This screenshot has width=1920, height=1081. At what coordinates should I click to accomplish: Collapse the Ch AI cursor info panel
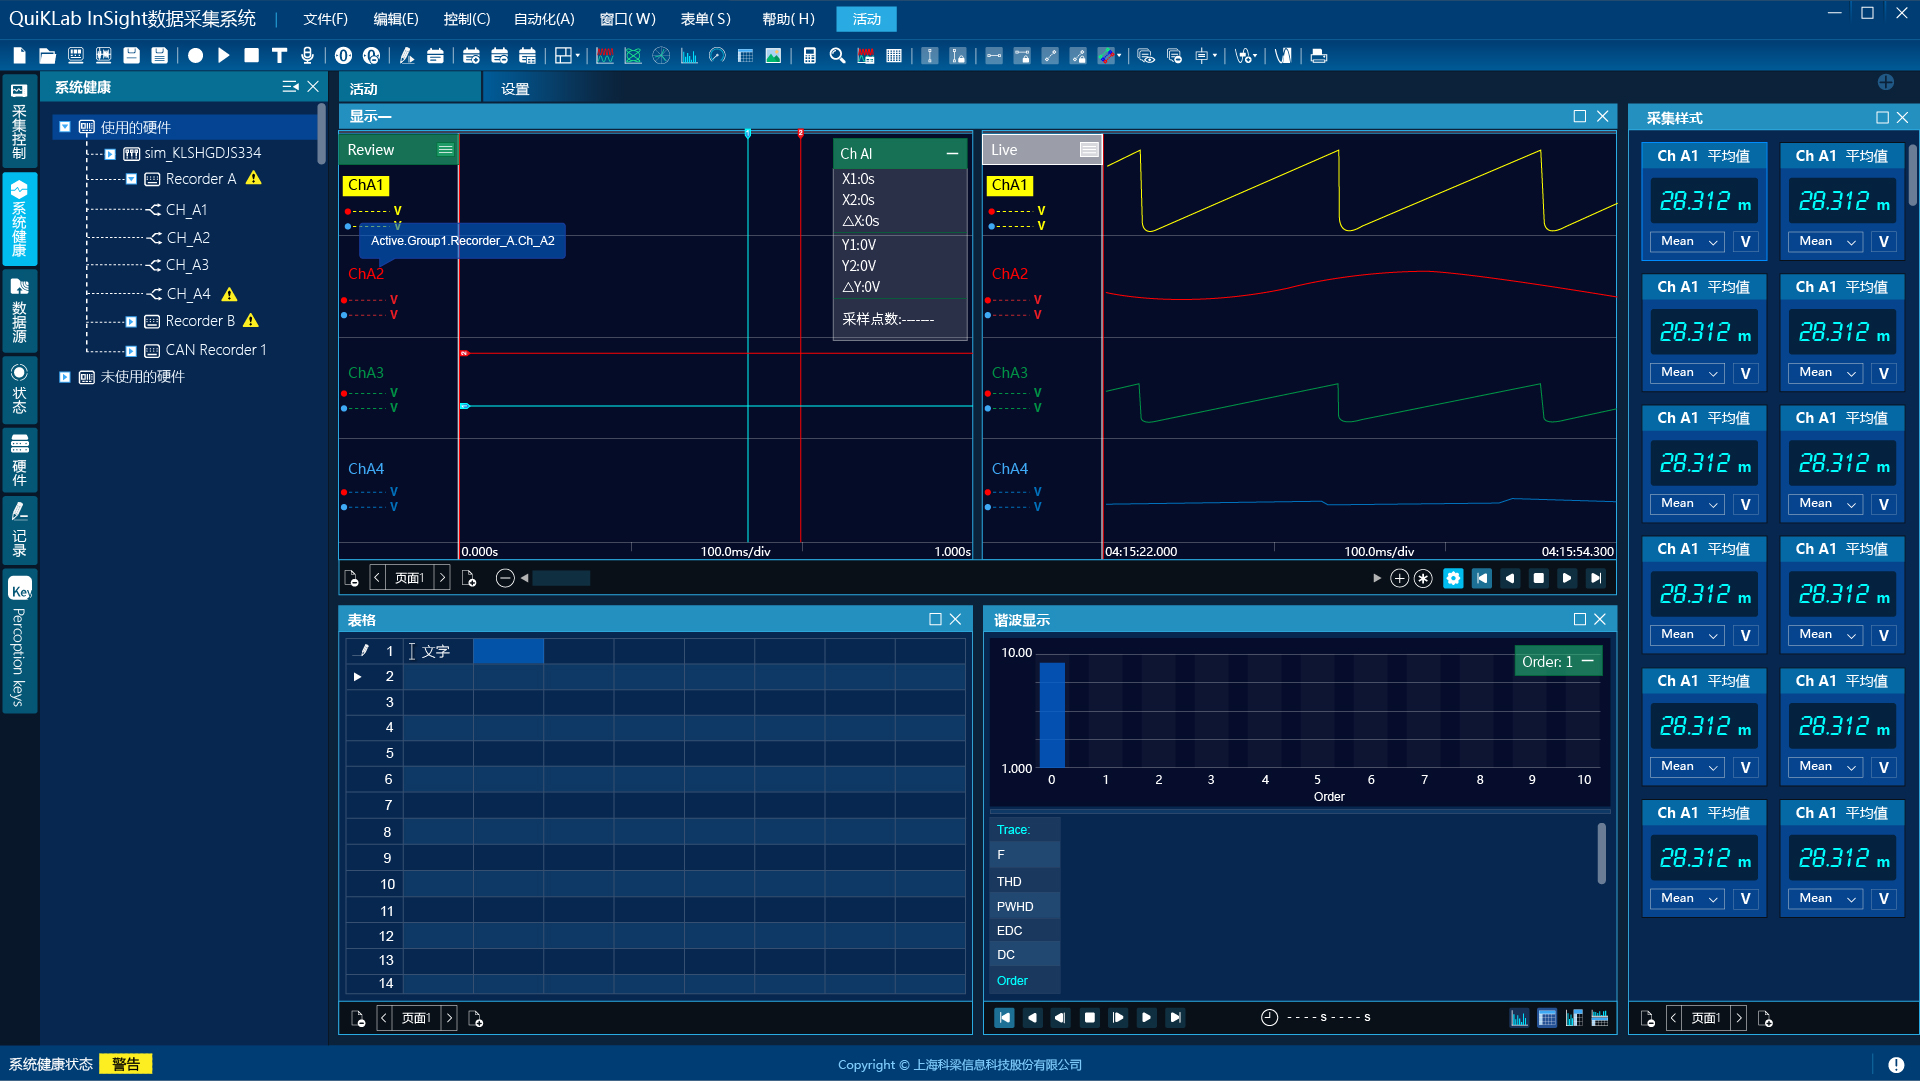pos(952,153)
